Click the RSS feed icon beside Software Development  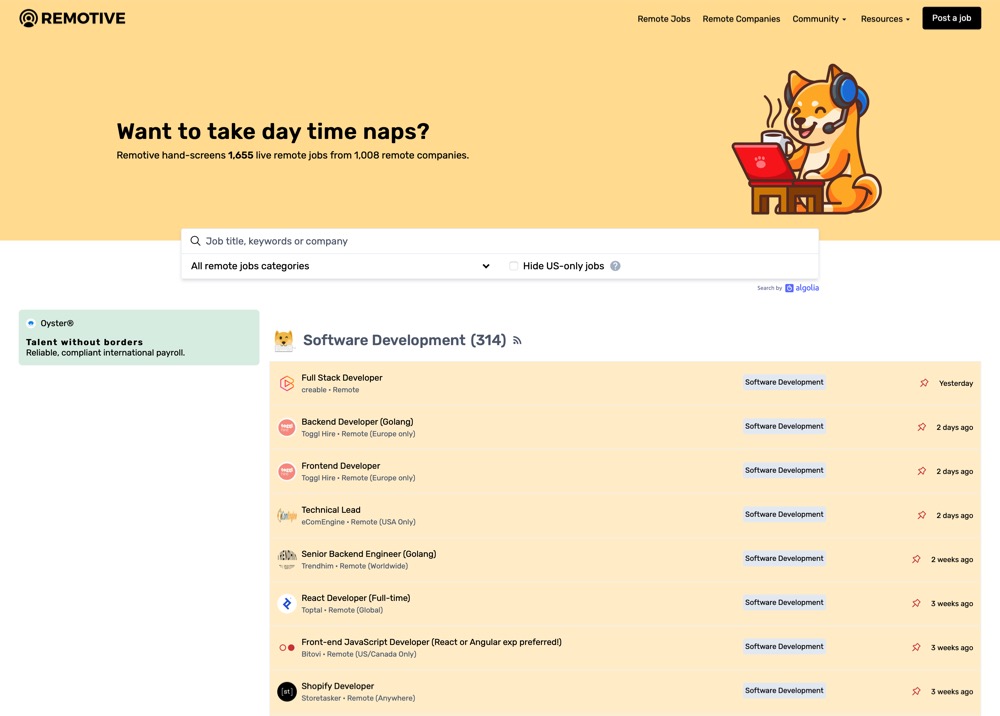(x=517, y=341)
